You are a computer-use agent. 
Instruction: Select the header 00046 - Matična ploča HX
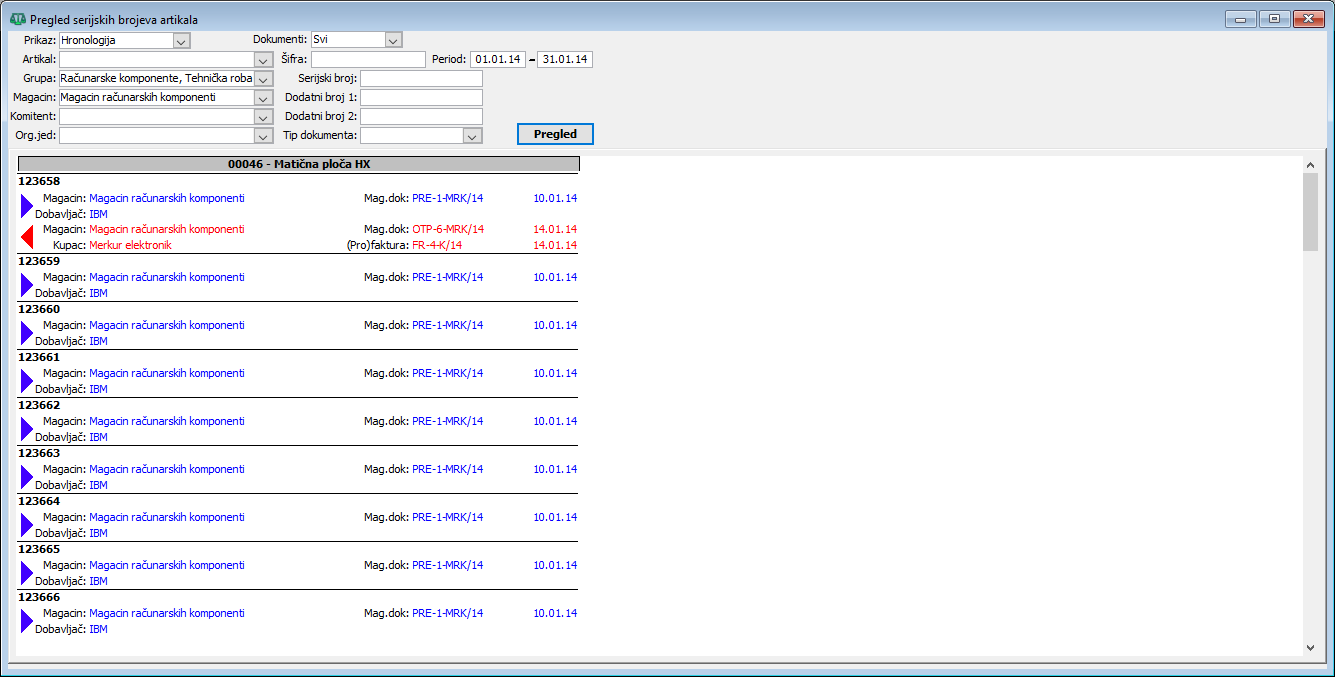click(x=299, y=164)
